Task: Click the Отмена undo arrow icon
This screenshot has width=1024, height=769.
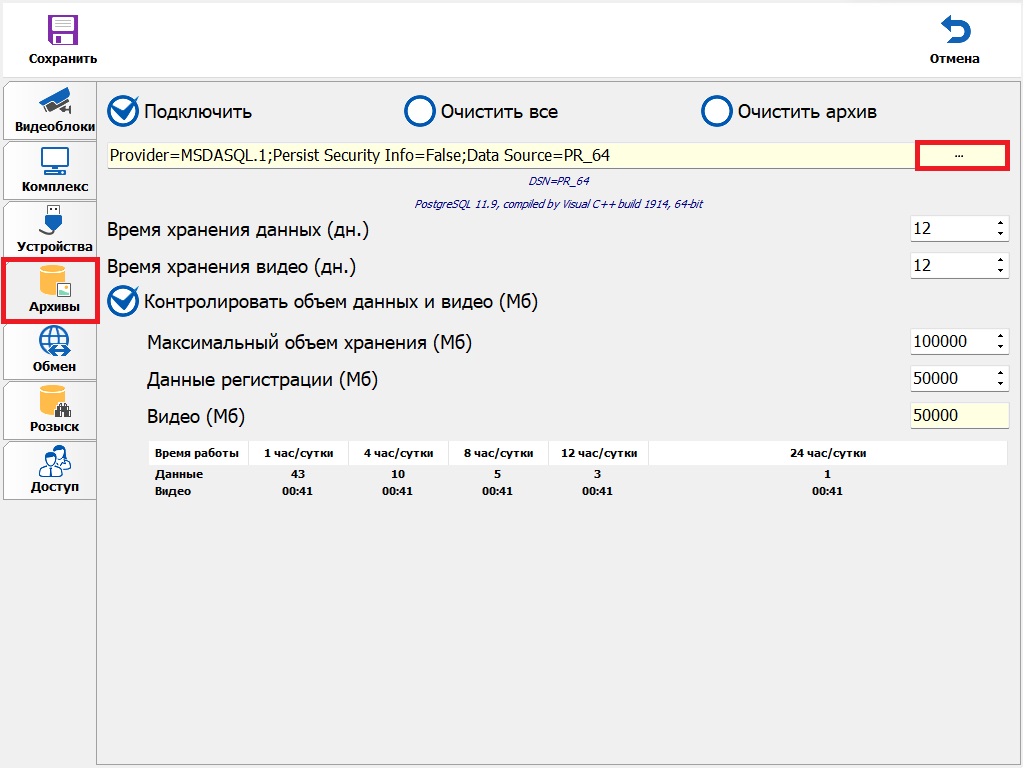Action: click(x=954, y=31)
